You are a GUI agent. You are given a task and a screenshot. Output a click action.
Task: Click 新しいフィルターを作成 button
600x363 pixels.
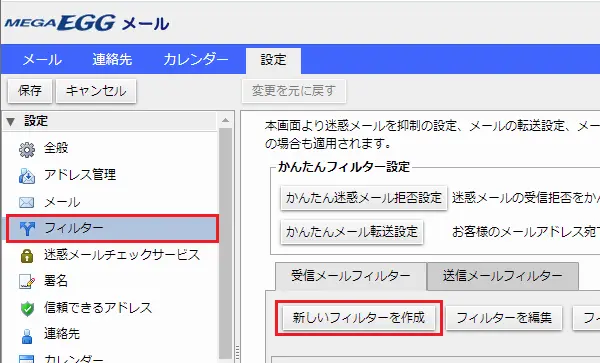[x=359, y=318]
